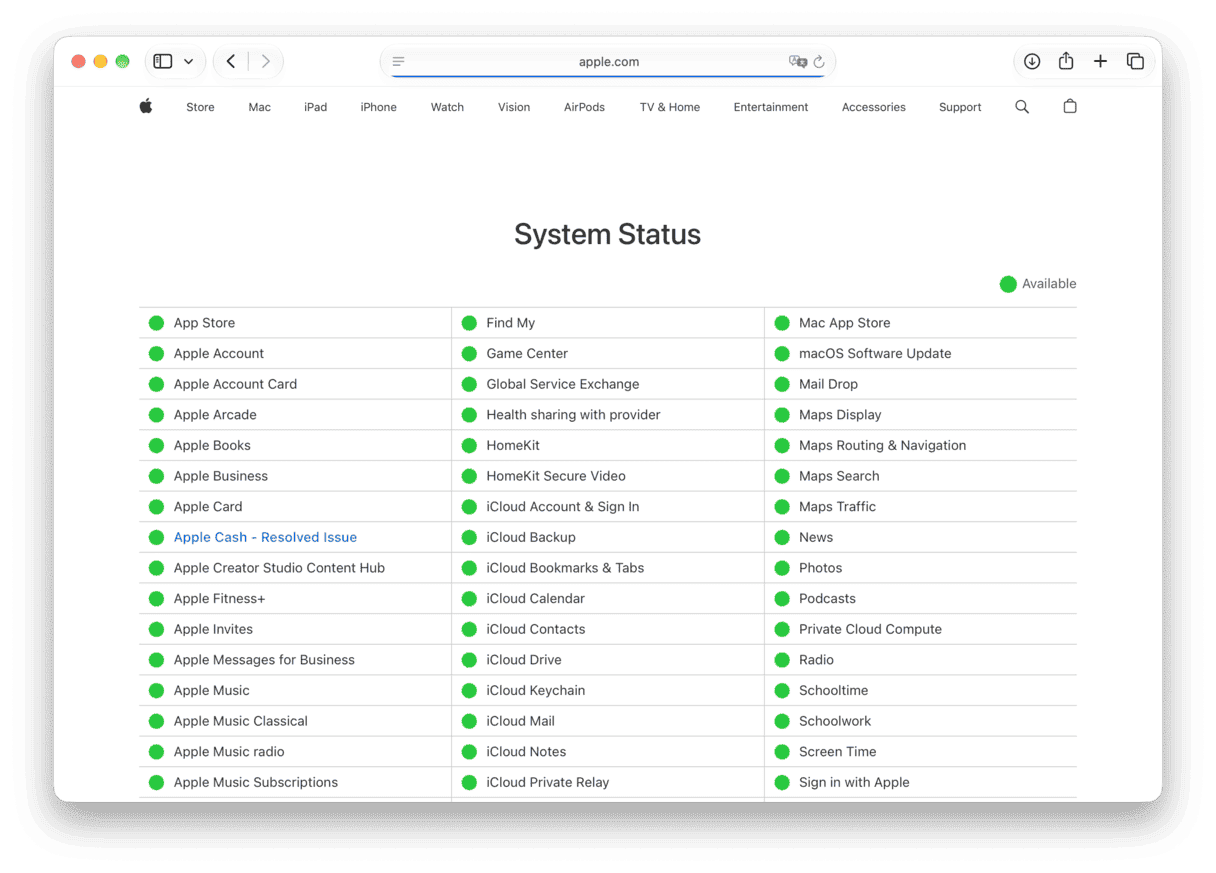Click iCloud Private Relay text
1216x873 pixels.
pos(548,783)
